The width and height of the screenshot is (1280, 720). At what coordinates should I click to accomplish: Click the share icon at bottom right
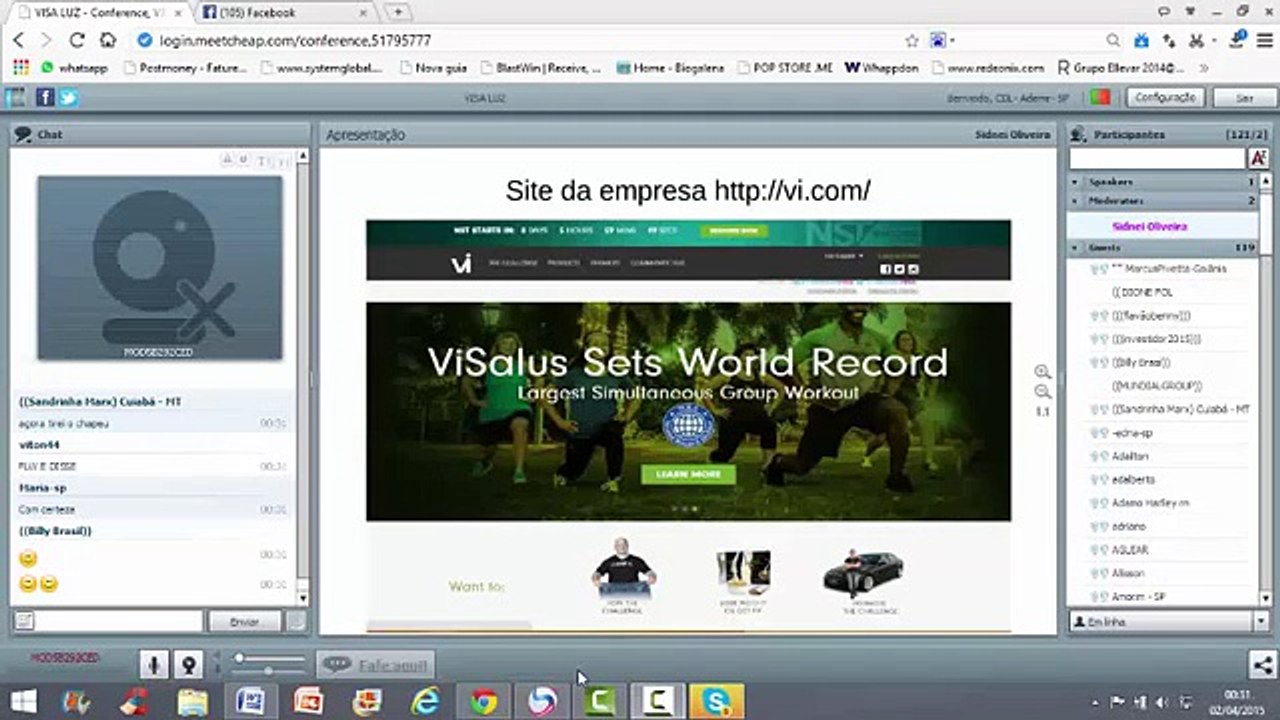tap(1262, 664)
